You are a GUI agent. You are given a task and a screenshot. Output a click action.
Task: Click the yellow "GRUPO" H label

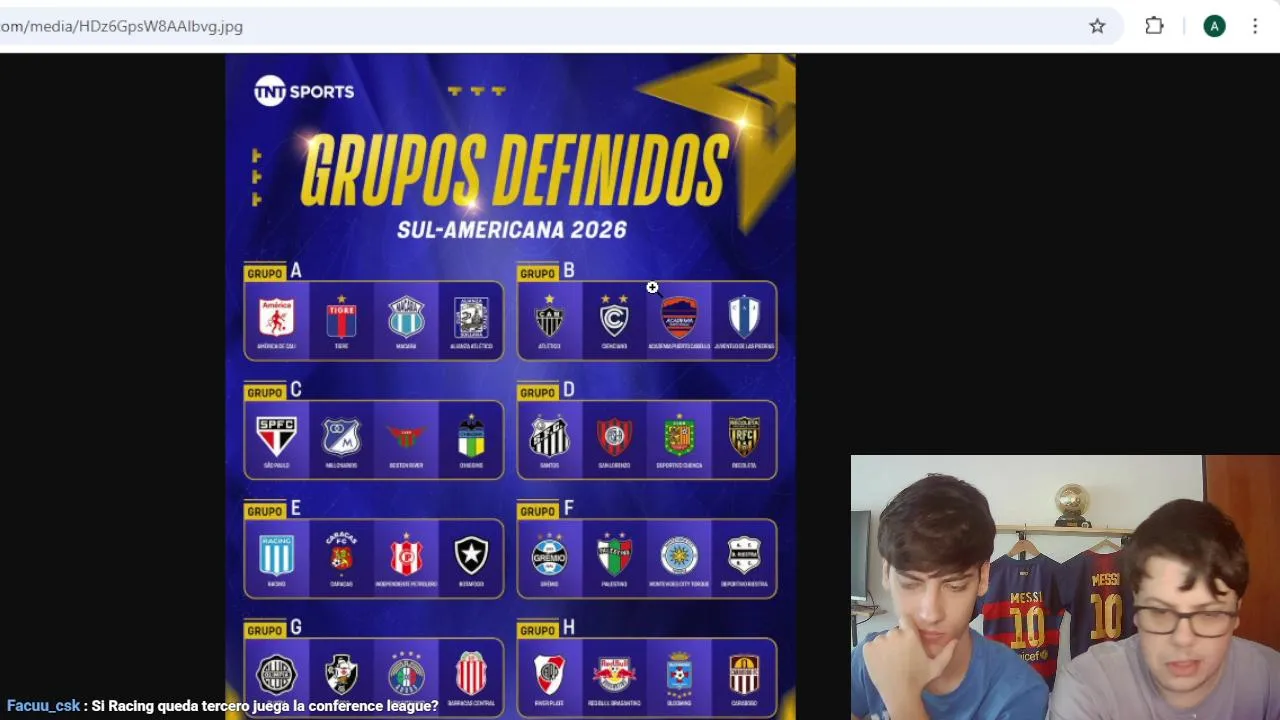pos(537,630)
